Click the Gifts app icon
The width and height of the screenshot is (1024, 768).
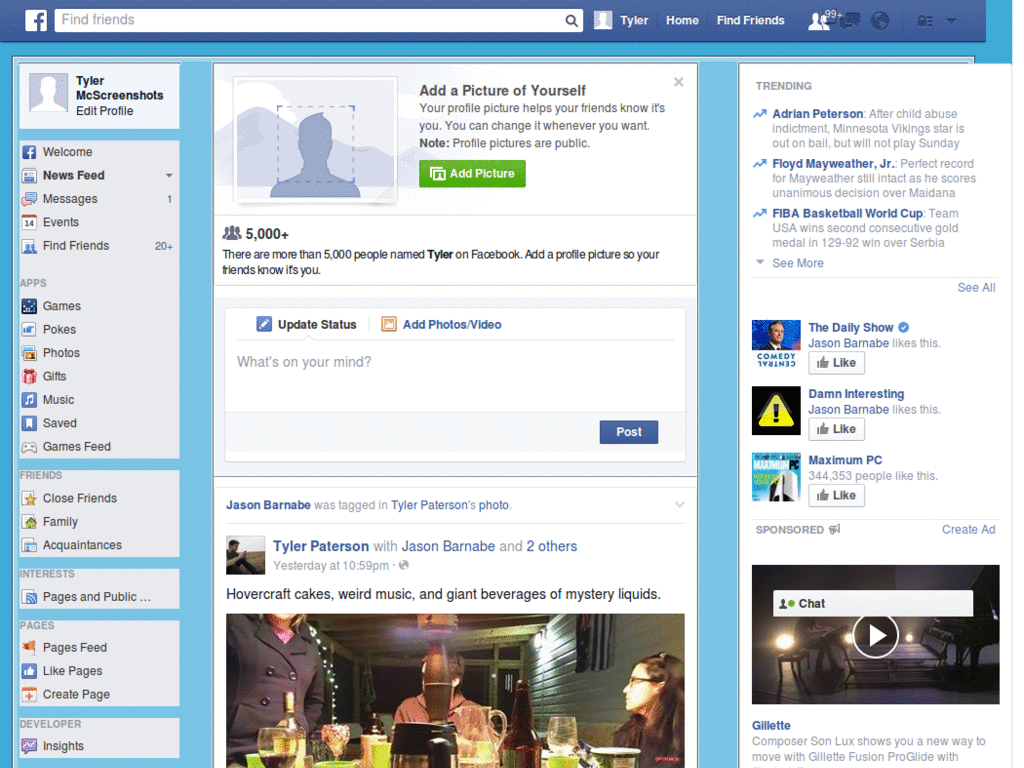pos(29,377)
